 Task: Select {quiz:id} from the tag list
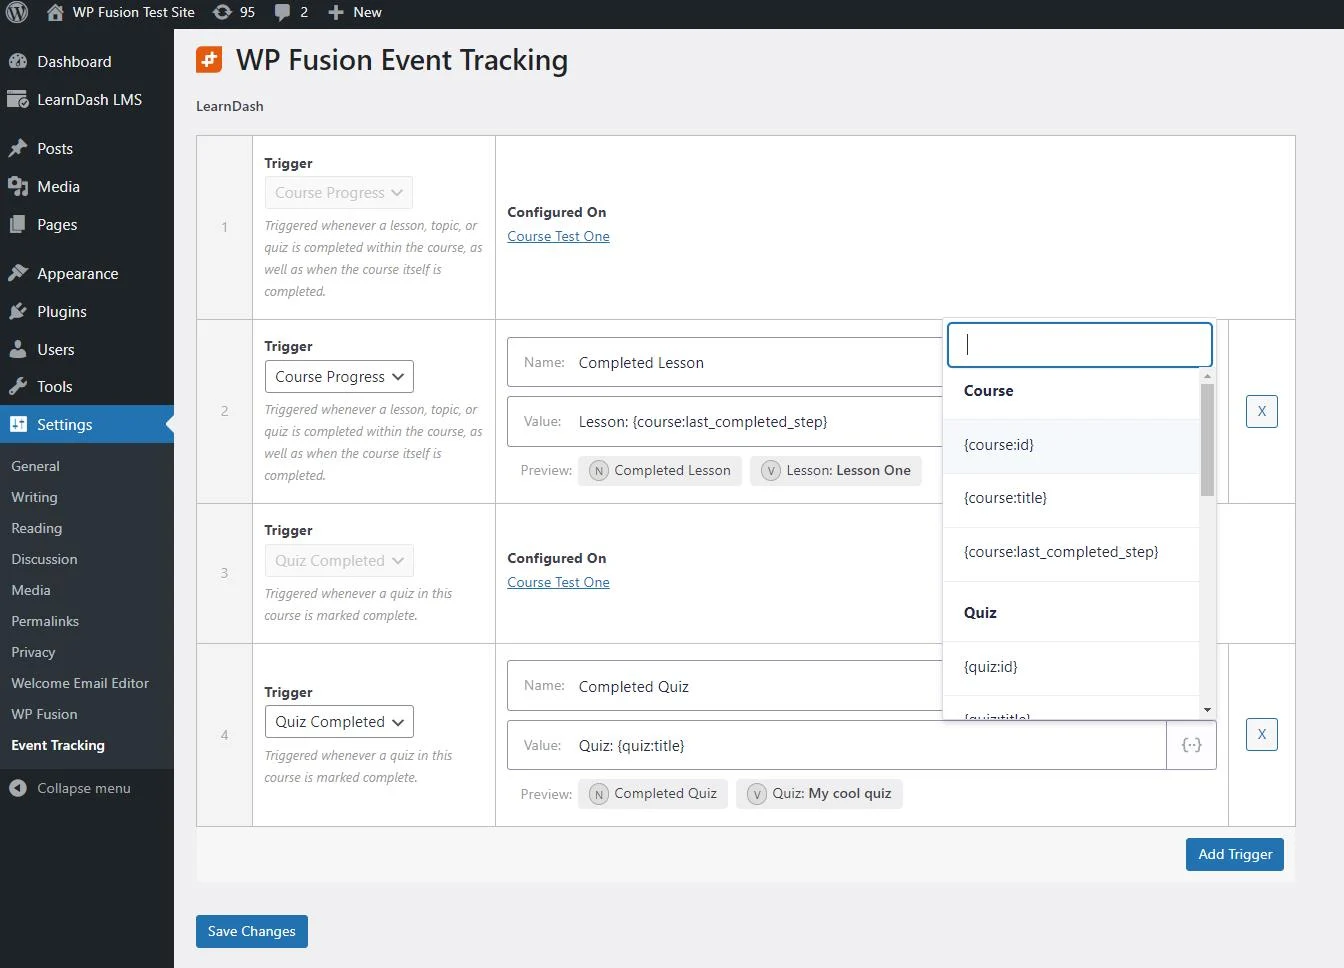(1071, 667)
